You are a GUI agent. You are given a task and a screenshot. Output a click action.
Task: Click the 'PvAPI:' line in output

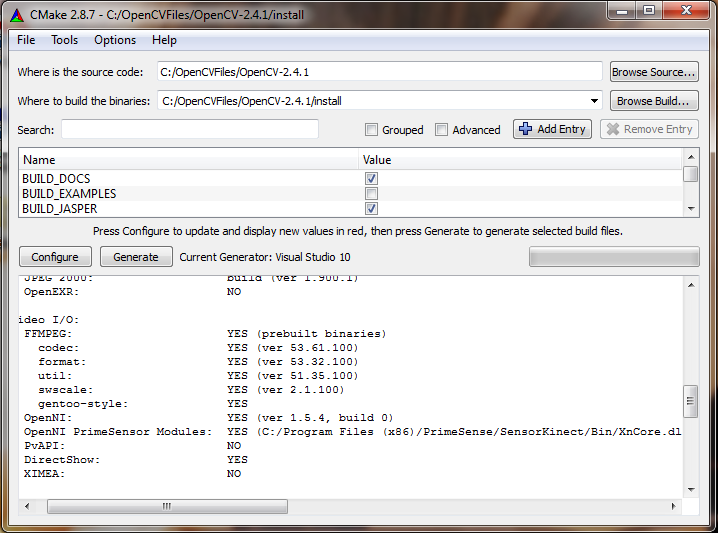[44, 446]
